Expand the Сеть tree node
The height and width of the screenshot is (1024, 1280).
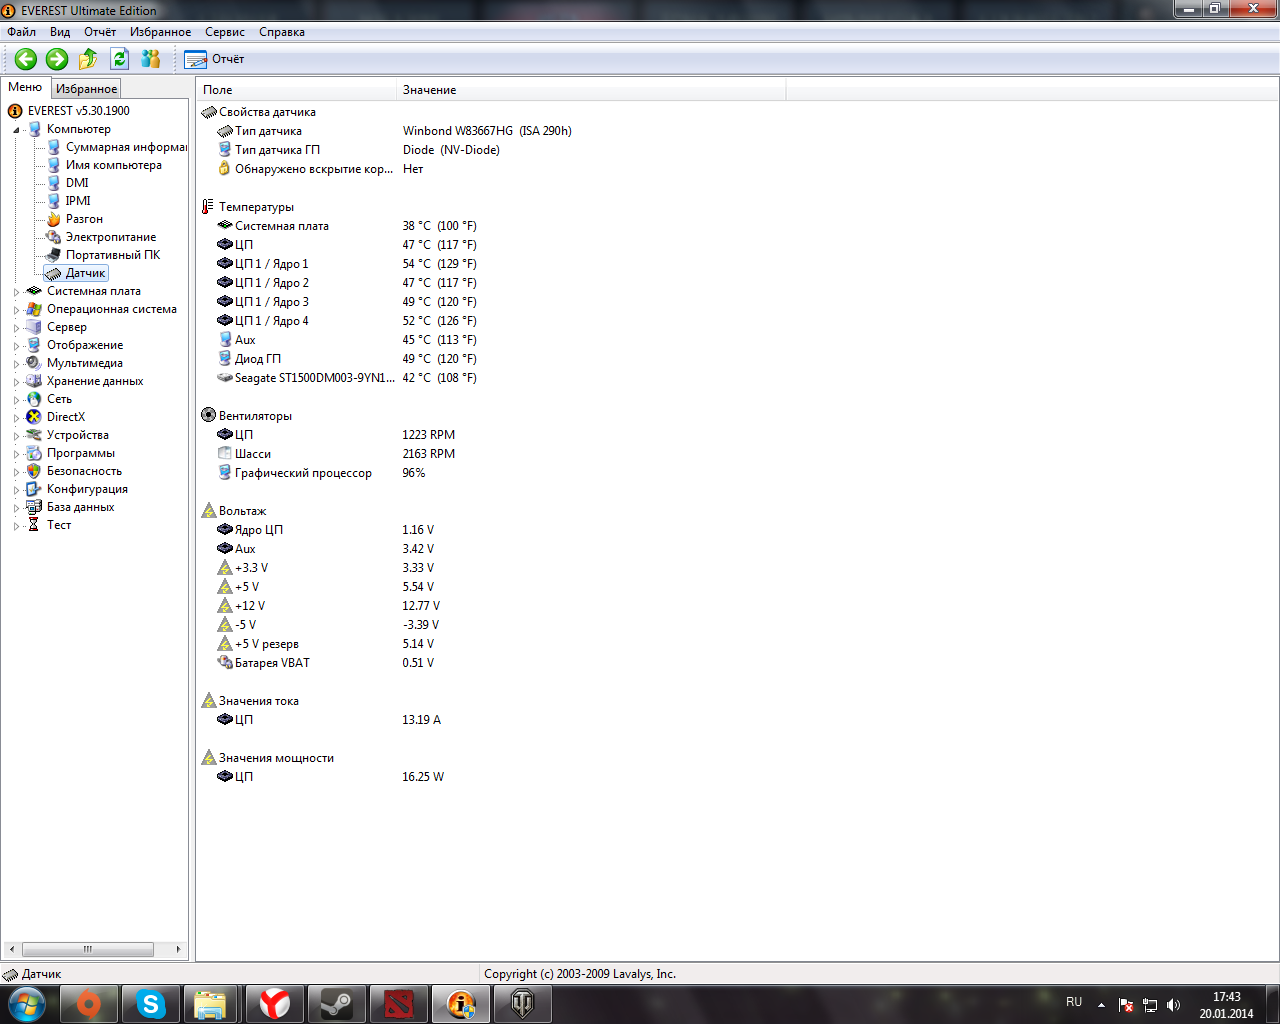tap(17, 399)
